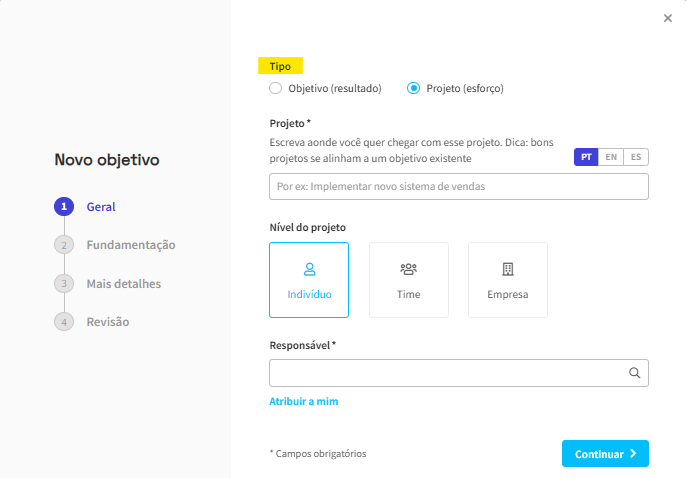Open Mais detalhes step
The height and width of the screenshot is (478, 686).
(x=124, y=283)
